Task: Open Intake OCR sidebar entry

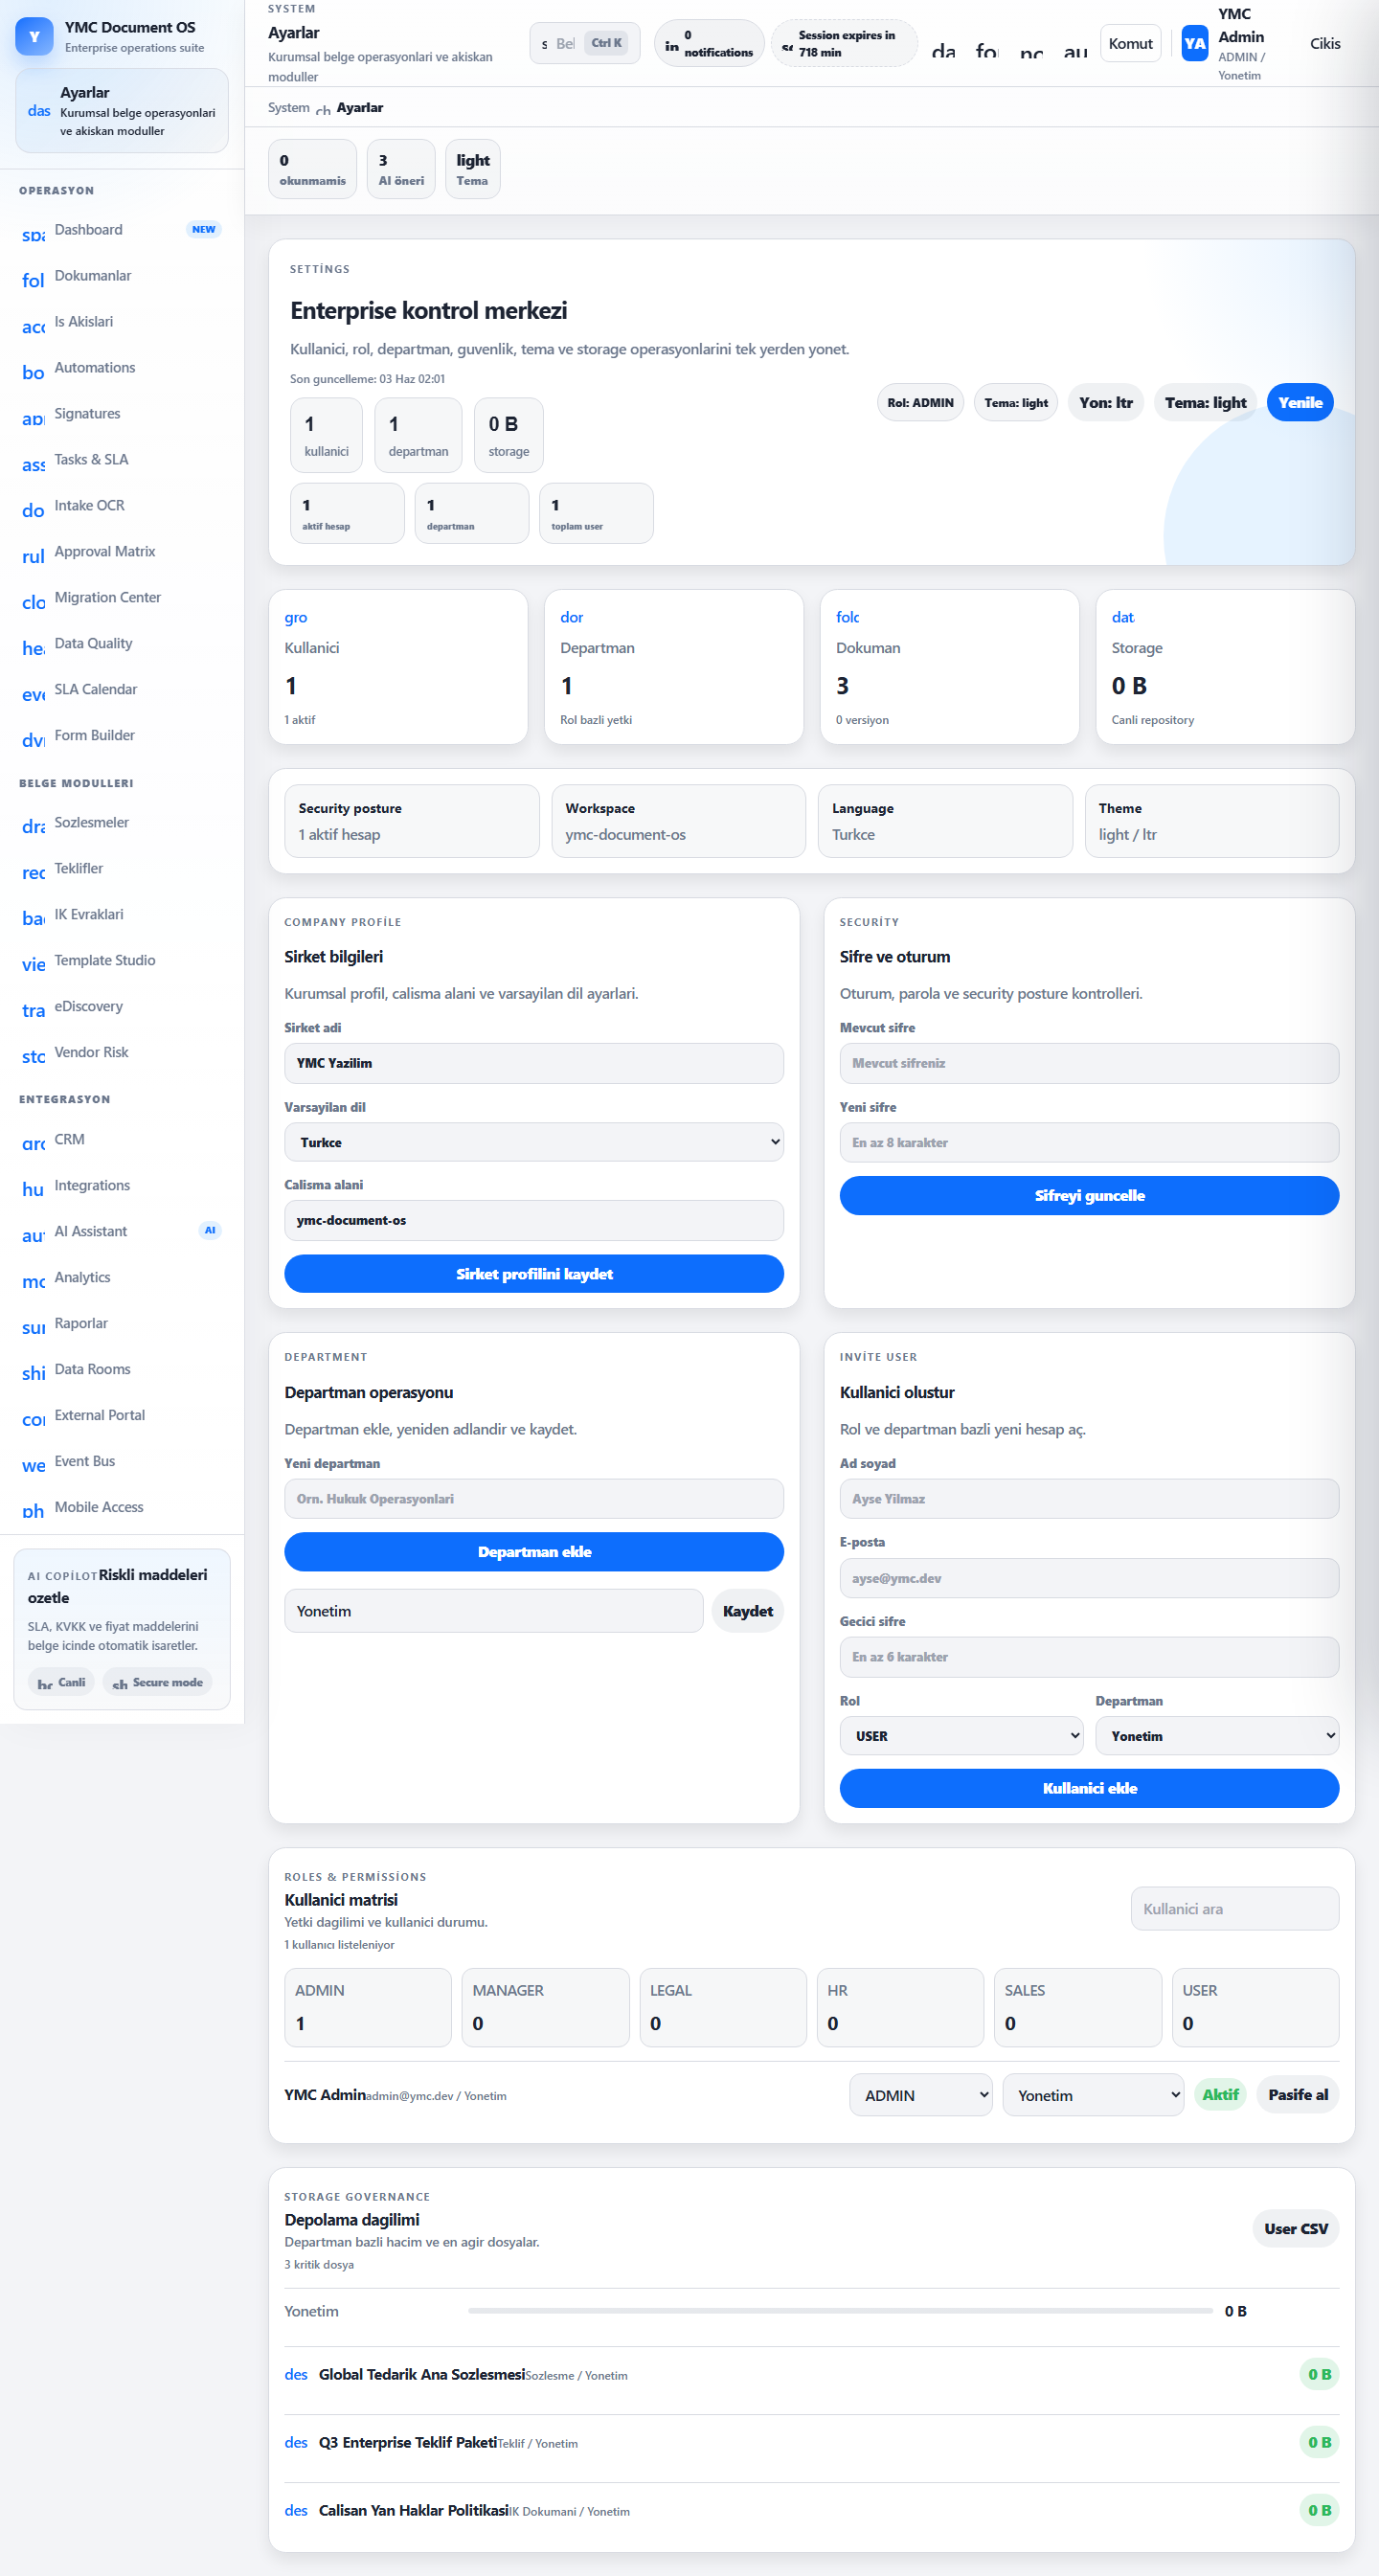Action: click(x=121, y=506)
